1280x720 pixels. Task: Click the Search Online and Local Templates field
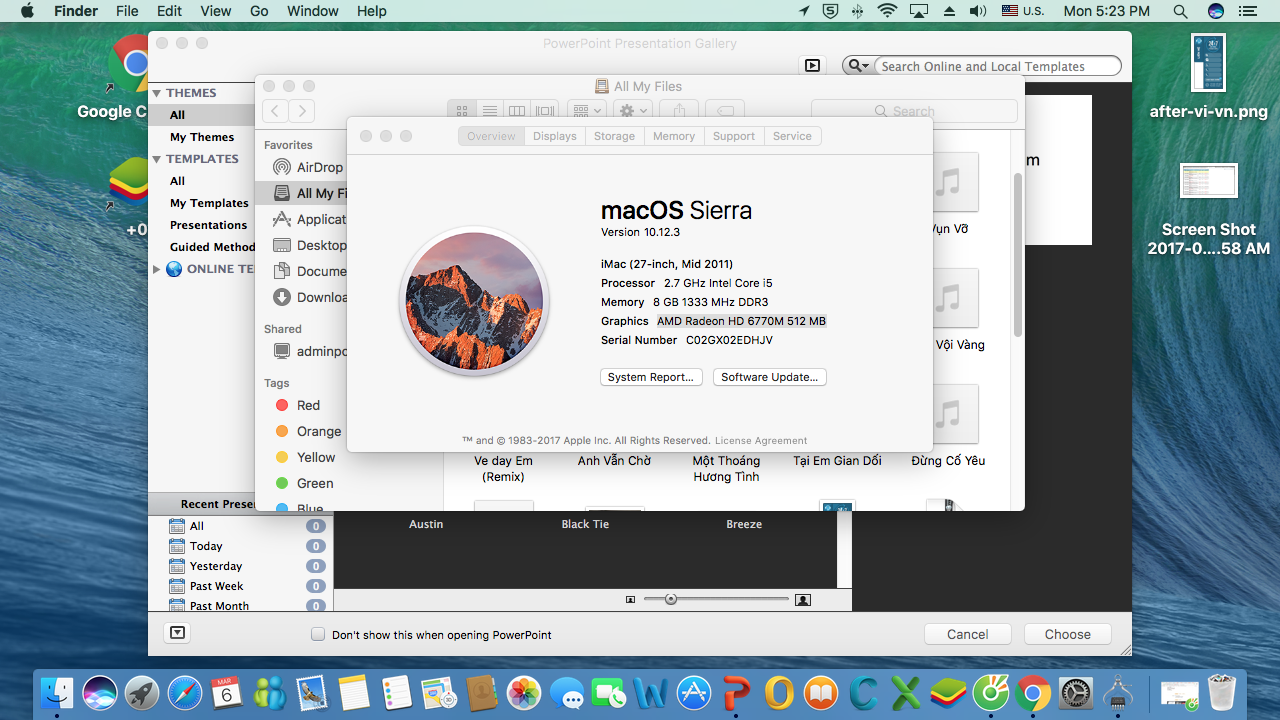pos(995,66)
